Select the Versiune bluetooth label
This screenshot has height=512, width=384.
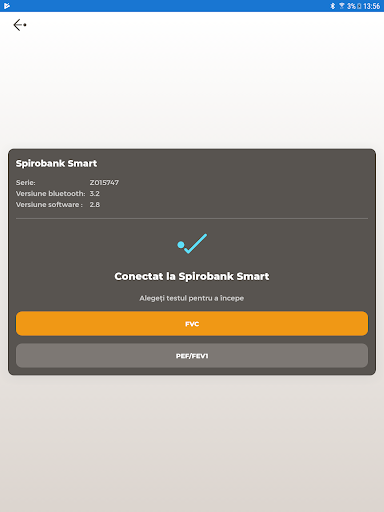click(x=51, y=194)
